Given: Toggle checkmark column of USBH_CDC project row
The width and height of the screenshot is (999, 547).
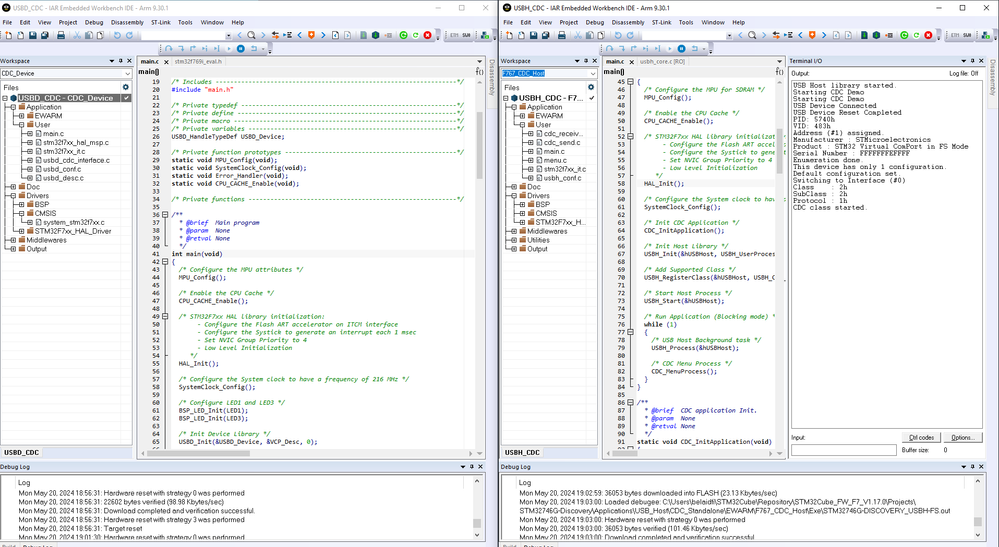Looking at the screenshot, I should pos(592,98).
